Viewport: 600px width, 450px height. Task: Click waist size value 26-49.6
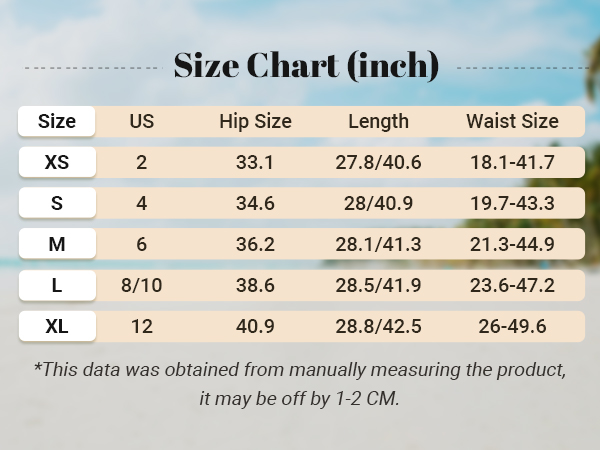click(512, 326)
